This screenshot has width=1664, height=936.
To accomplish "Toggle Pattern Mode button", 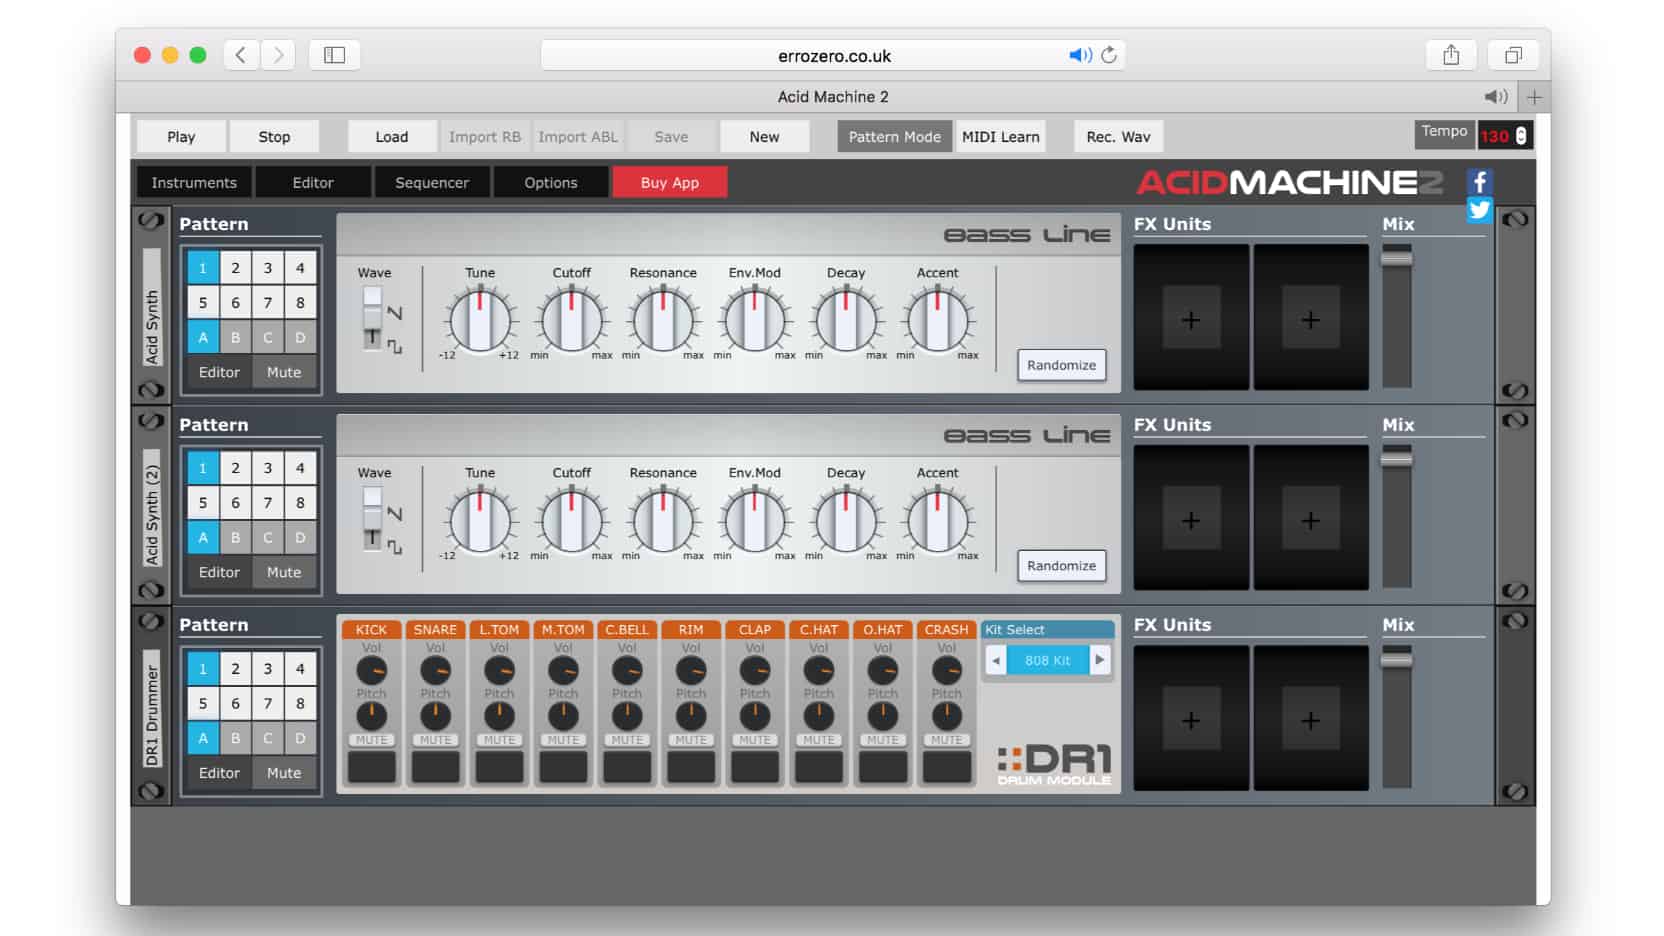I will [895, 137].
